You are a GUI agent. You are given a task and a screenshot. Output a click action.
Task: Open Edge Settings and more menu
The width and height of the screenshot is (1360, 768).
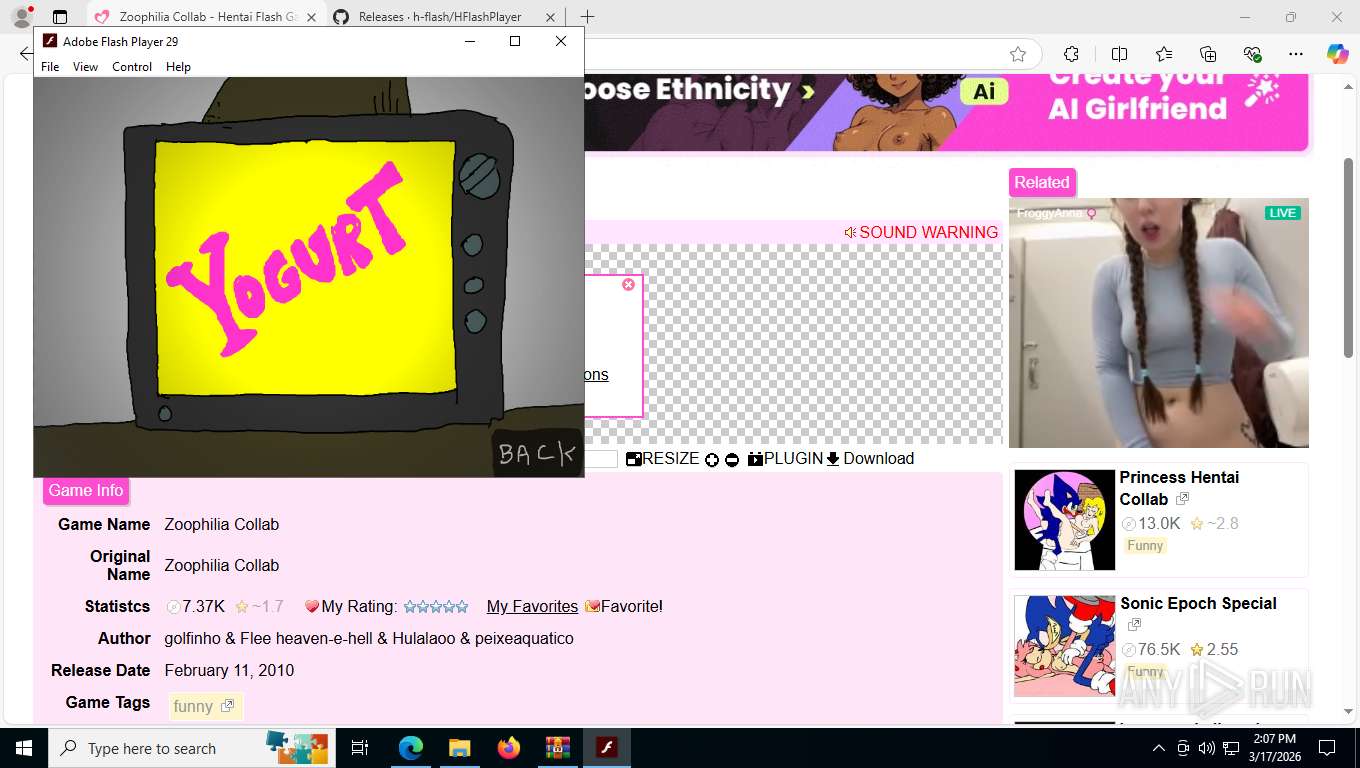[1296, 54]
